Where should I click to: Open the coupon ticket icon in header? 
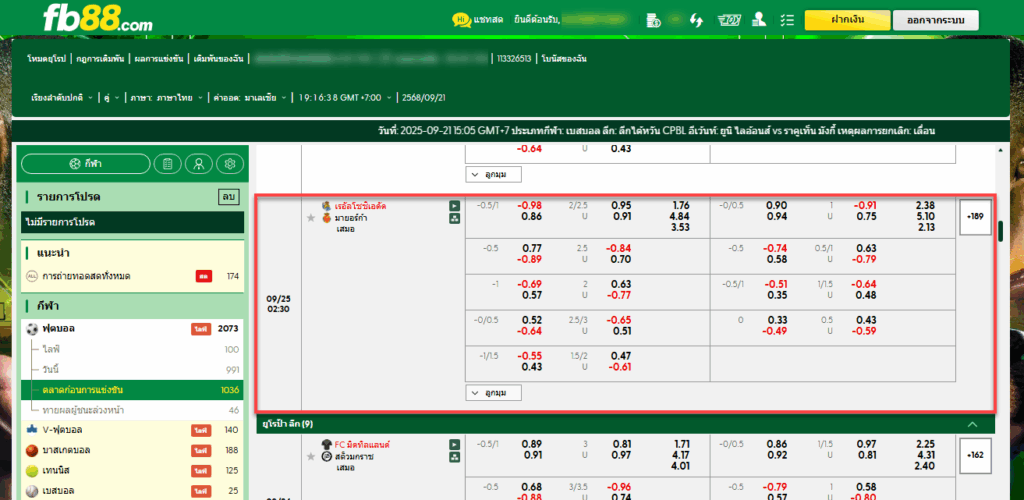coord(728,20)
